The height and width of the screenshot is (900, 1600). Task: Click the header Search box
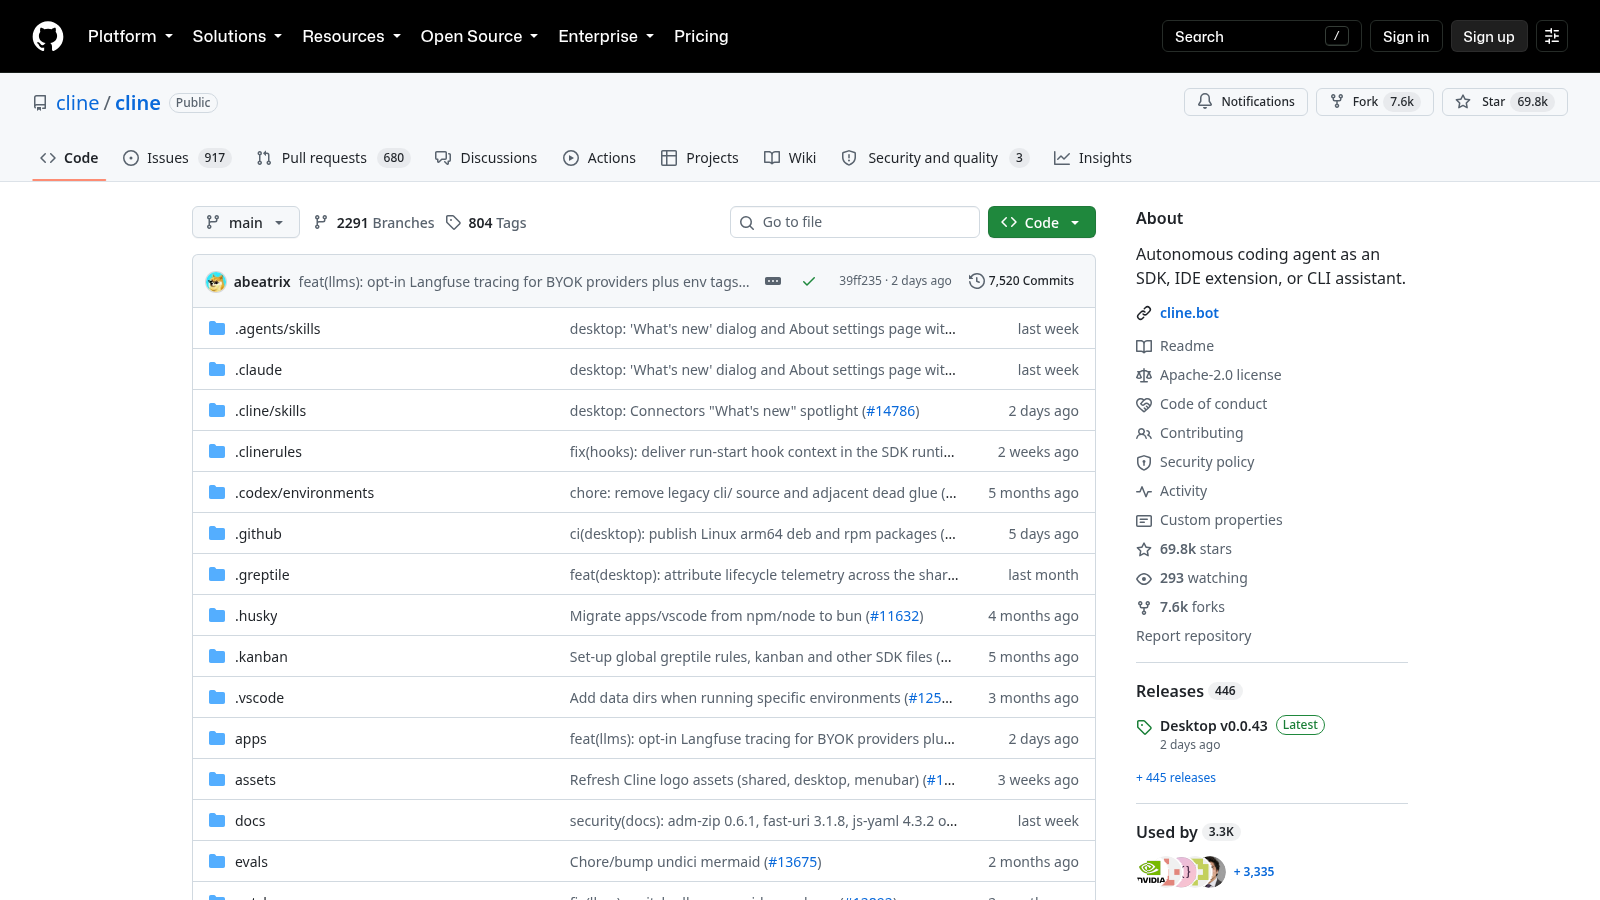[1262, 36]
